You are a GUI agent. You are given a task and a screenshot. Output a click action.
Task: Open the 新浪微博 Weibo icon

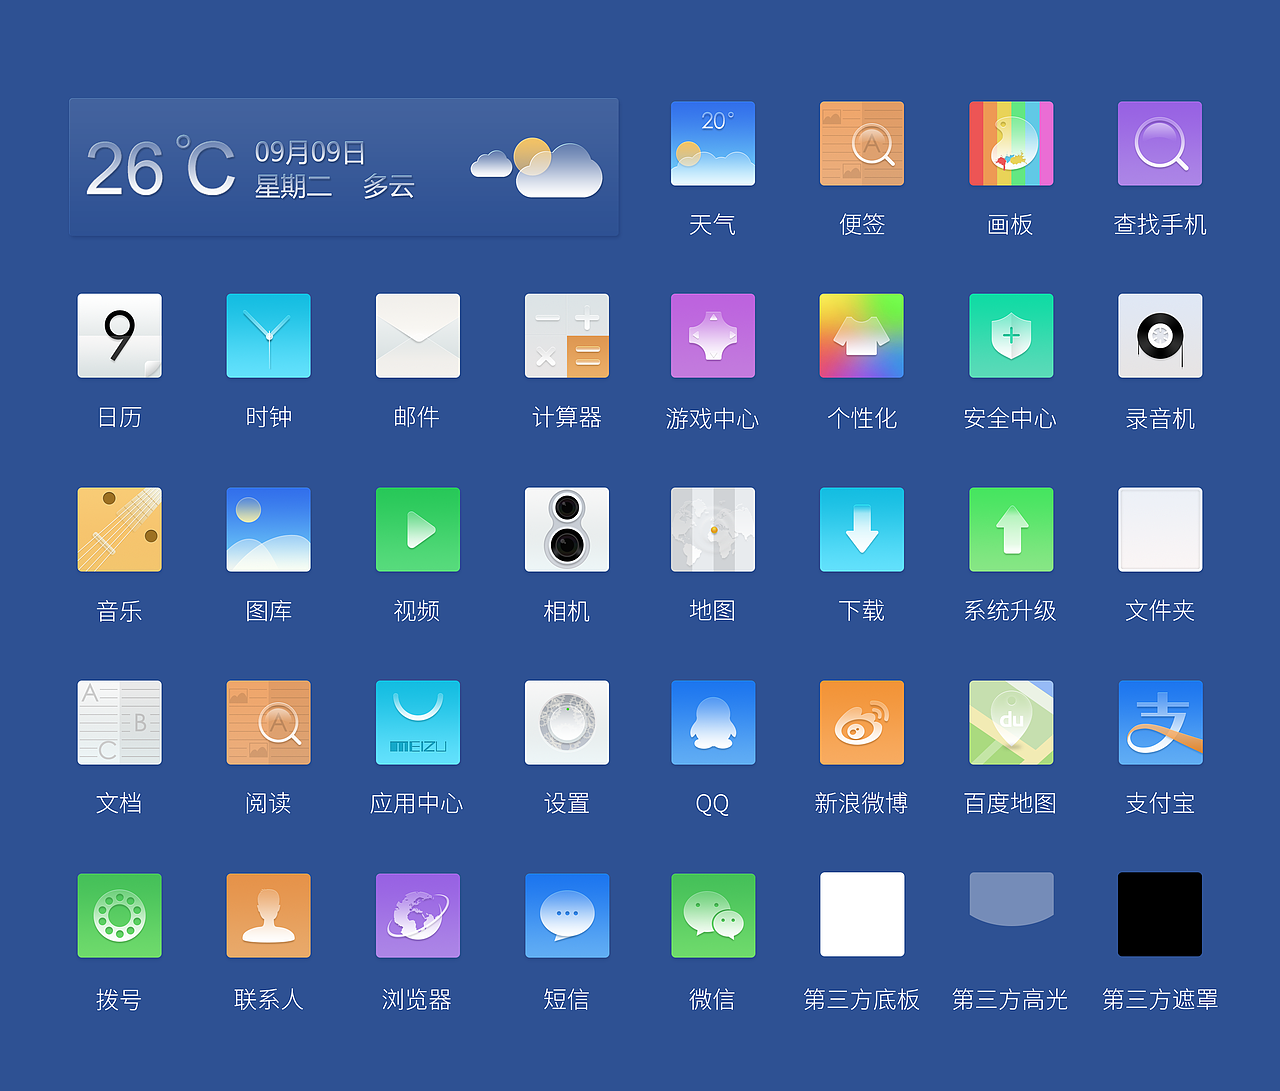[x=862, y=723]
